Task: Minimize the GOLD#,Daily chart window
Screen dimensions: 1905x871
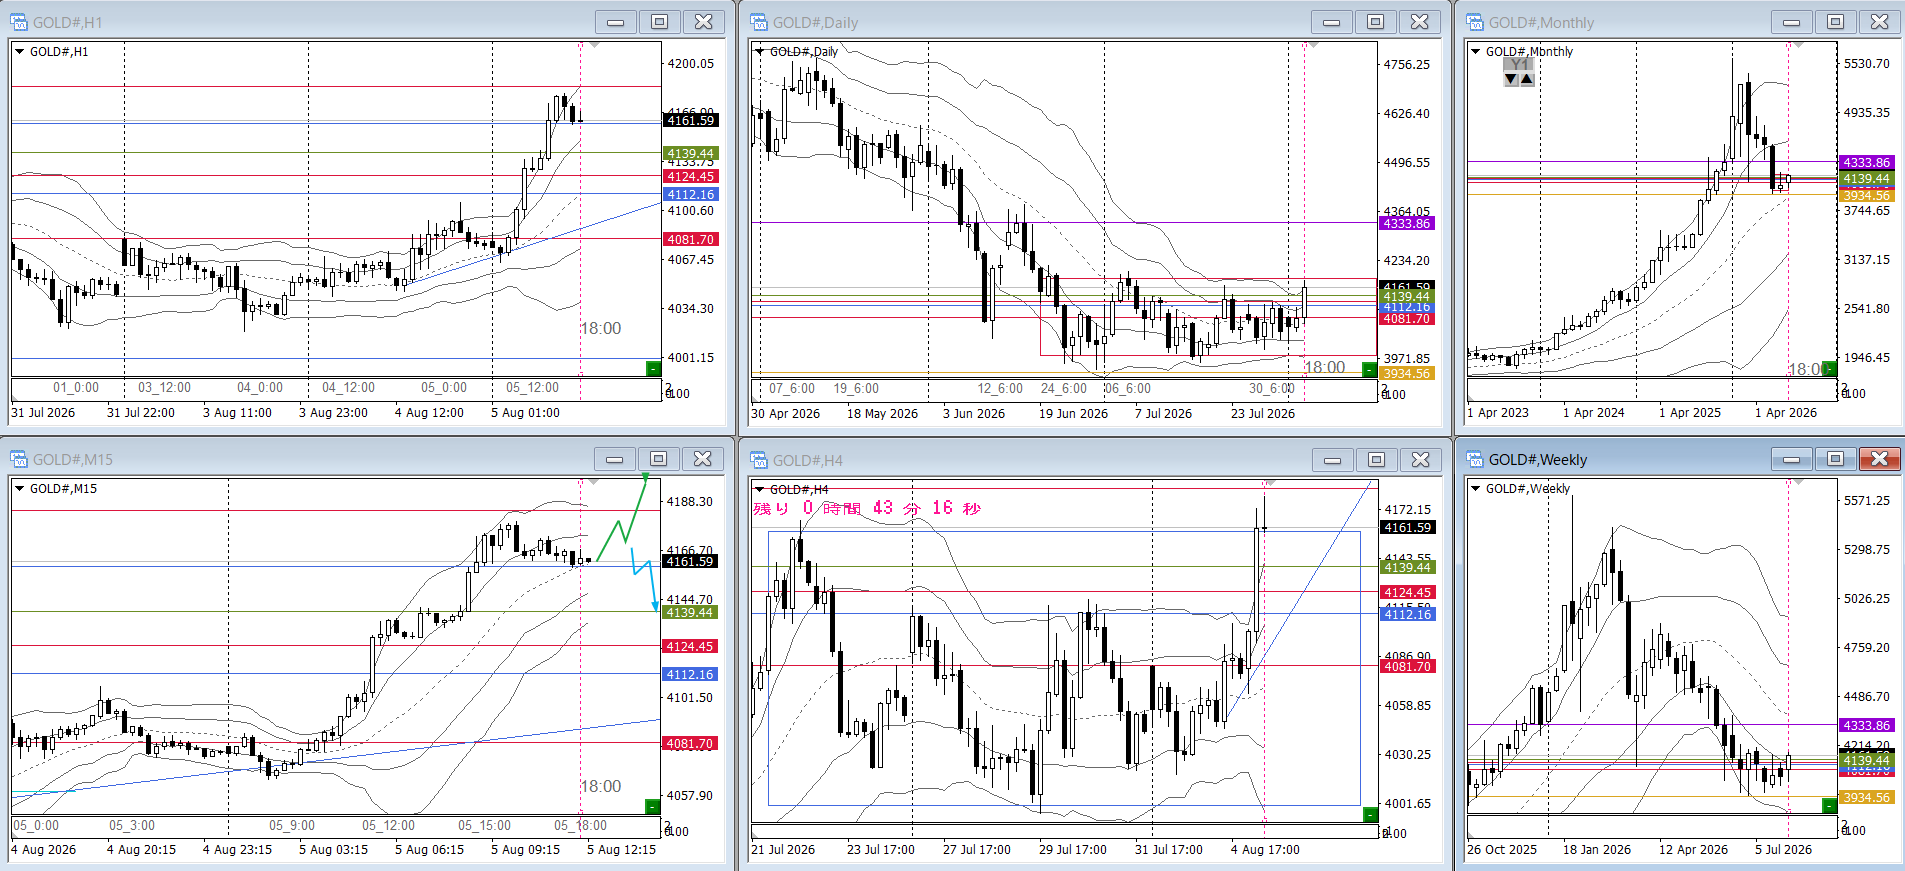Action: click(1332, 22)
